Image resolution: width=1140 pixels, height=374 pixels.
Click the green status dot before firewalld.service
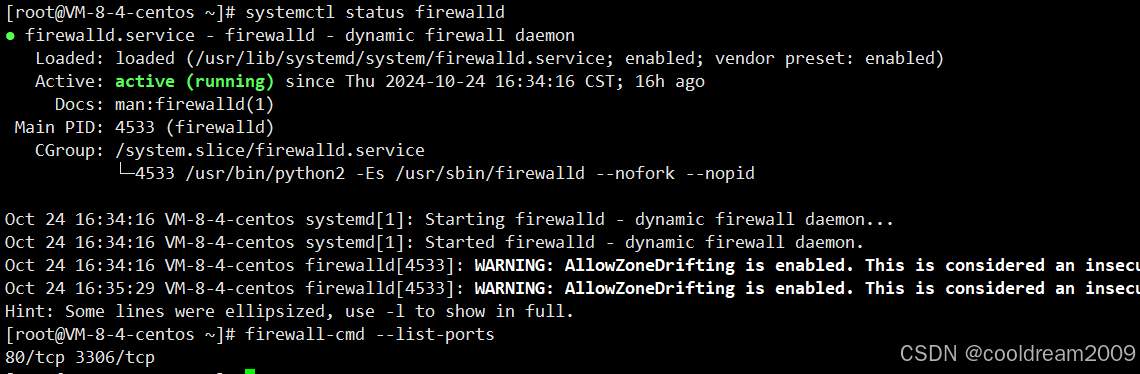click(10, 36)
